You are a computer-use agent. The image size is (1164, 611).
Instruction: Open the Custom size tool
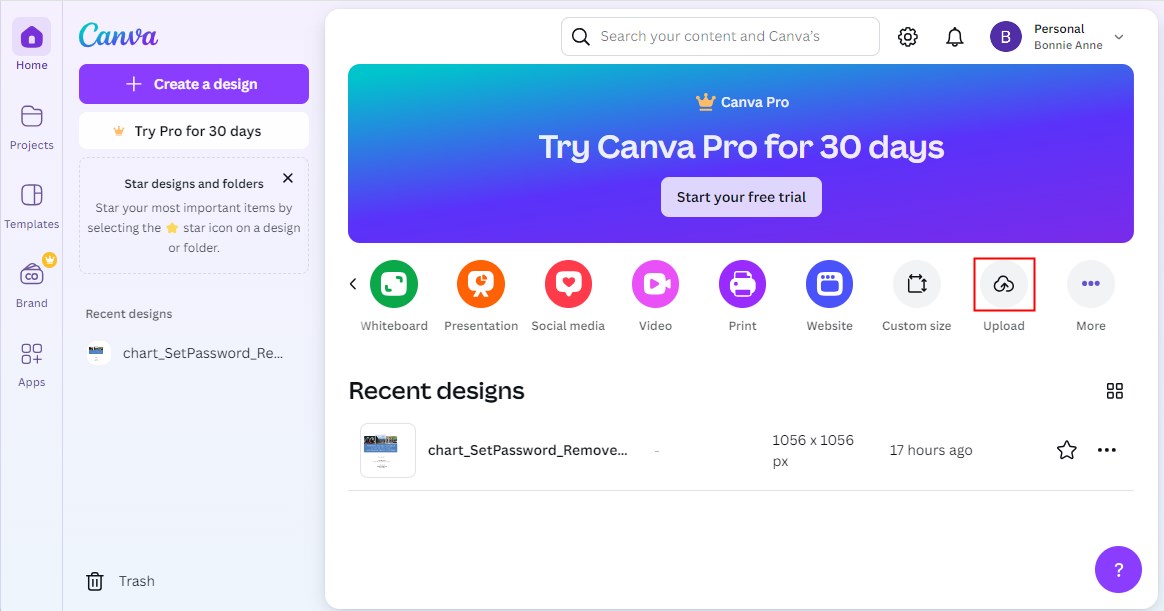[916, 283]
